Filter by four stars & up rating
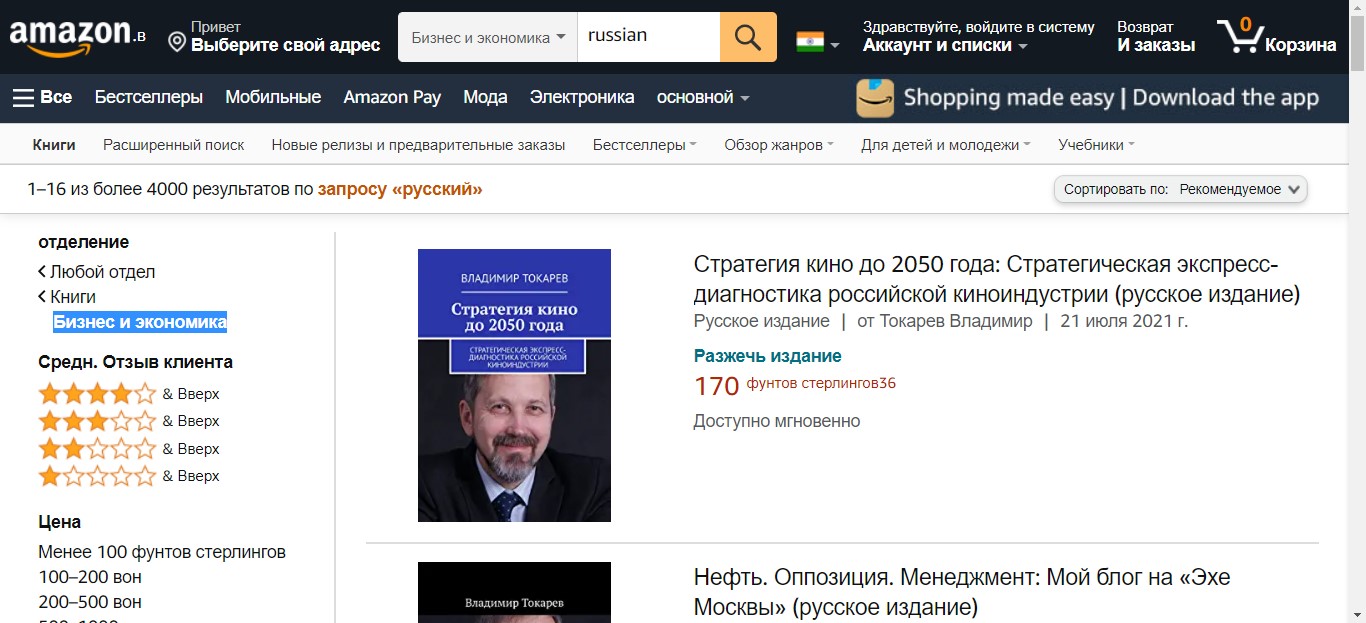Viewport: 1366px width, 623px height. (128, 393)
